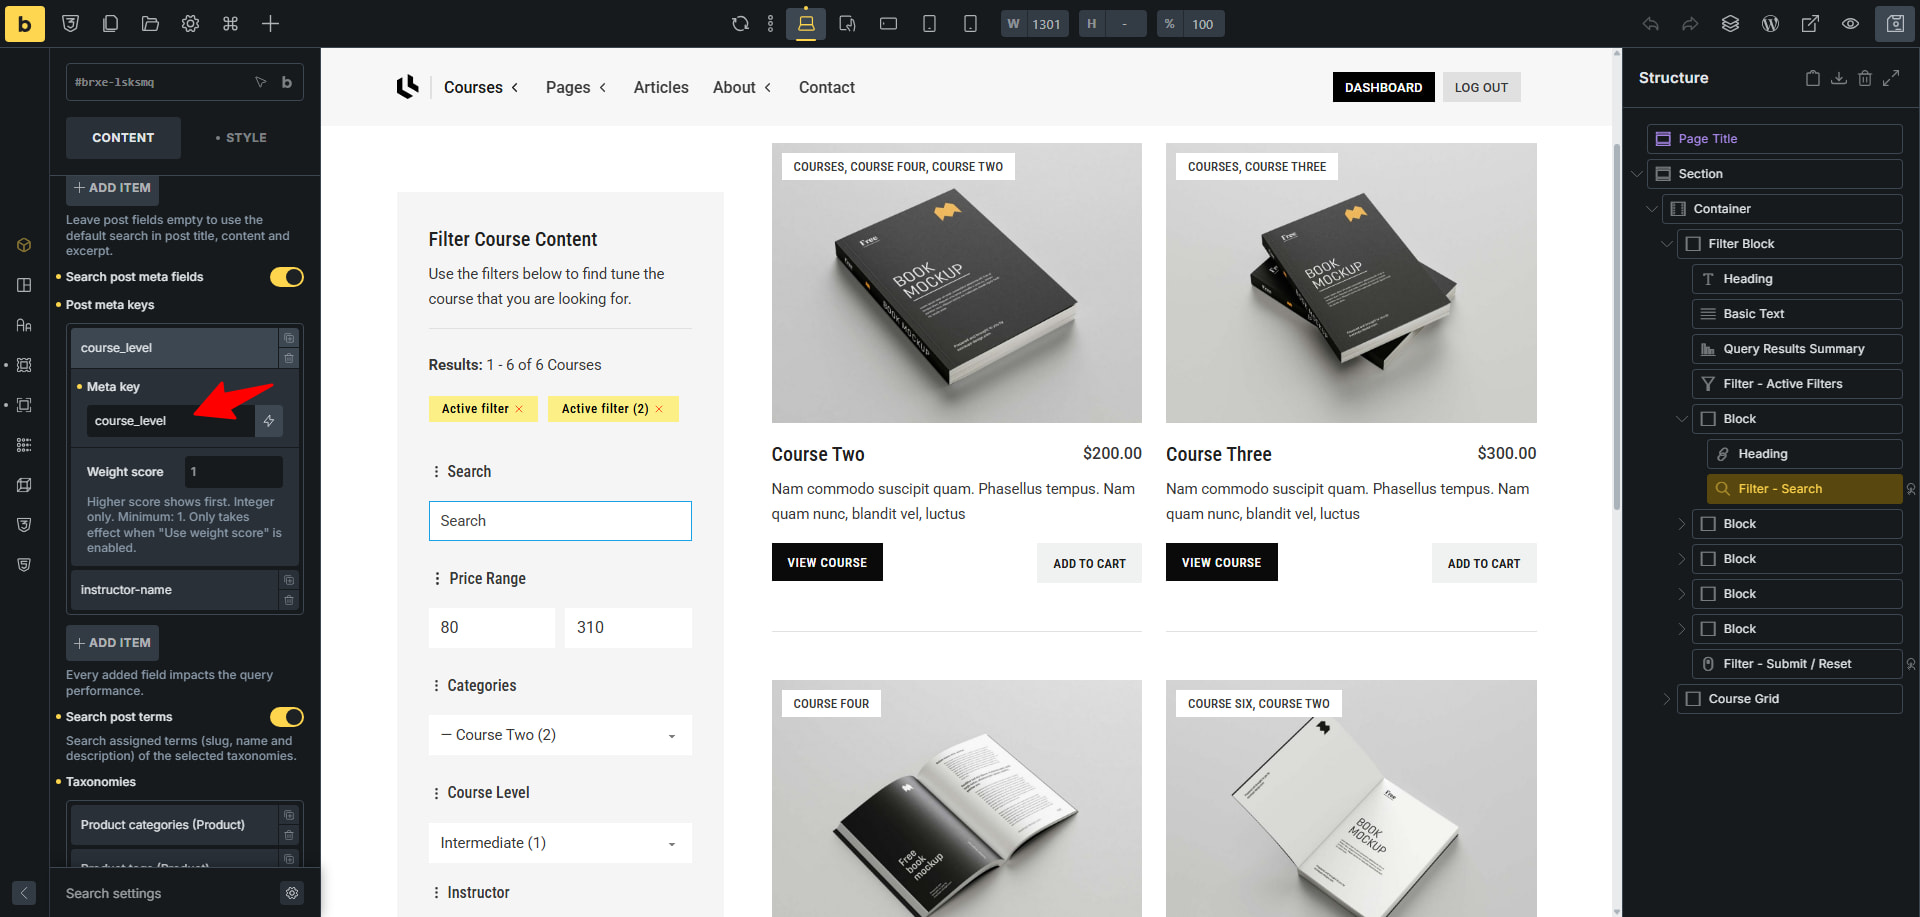
Task: Expand the Course Grid tree item
Action: (x=1666, y=699)
